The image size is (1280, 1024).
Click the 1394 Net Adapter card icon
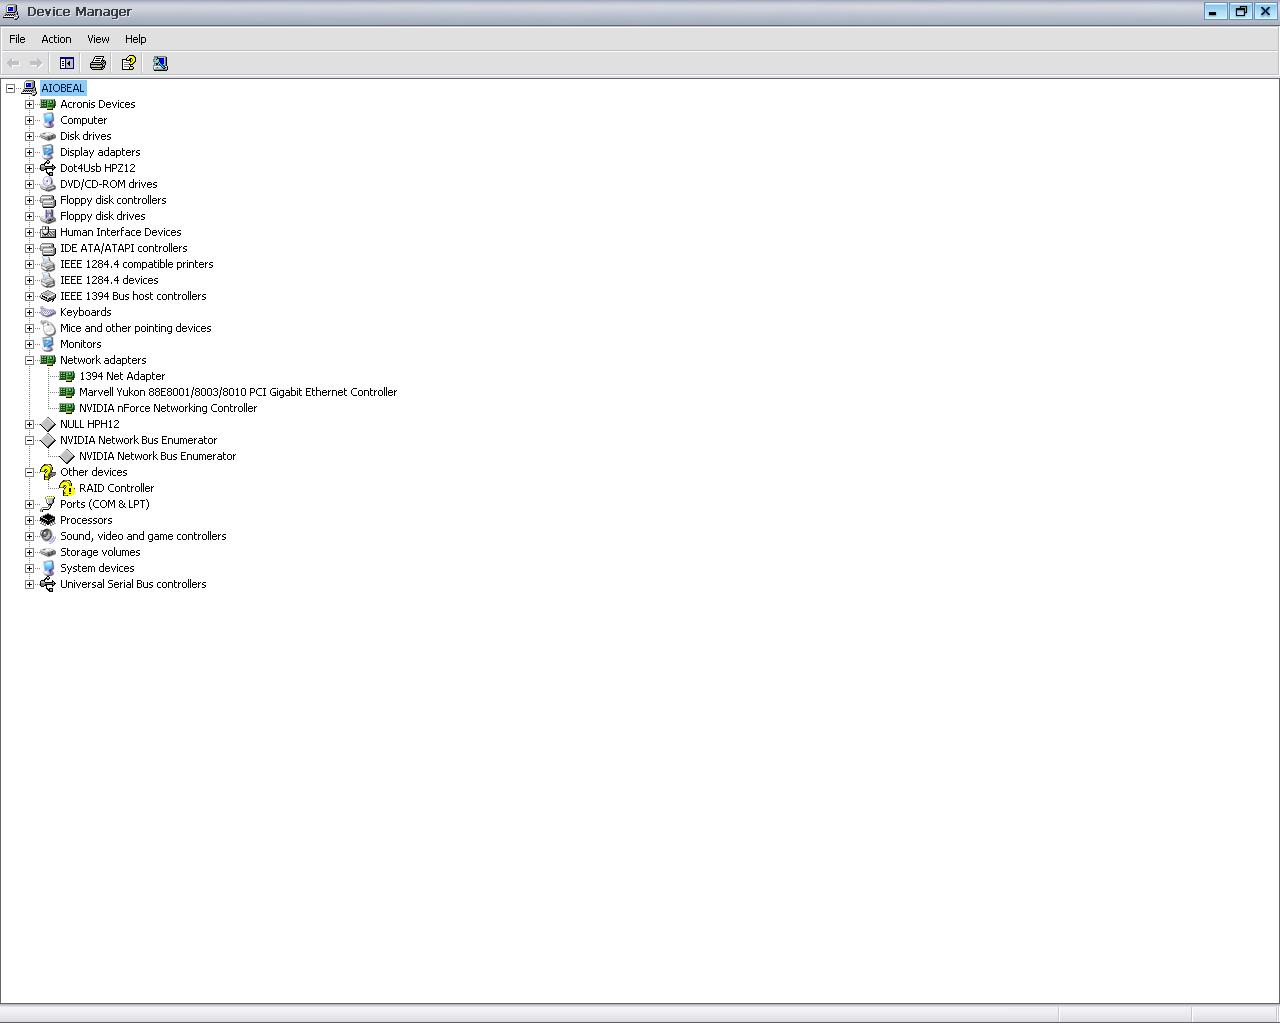click(67, 376)
